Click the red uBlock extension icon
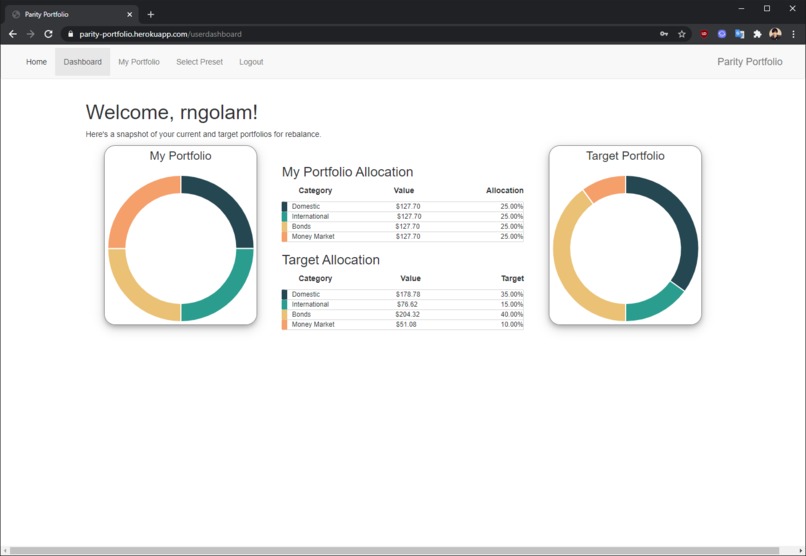Viewport: 806px width, 556px height. point(704,34)
